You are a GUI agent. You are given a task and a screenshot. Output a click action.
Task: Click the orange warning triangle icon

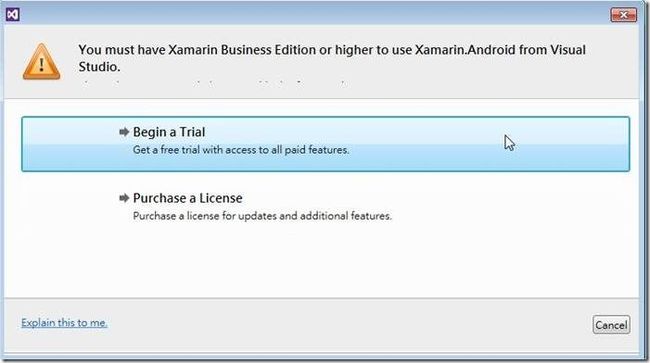click(x=41, y=62)
